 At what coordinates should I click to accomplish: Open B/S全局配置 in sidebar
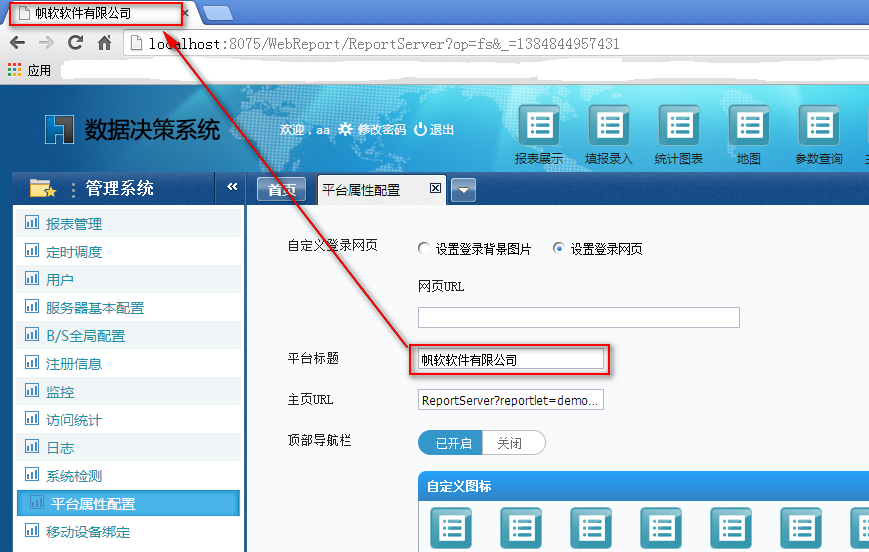[129, 335]
